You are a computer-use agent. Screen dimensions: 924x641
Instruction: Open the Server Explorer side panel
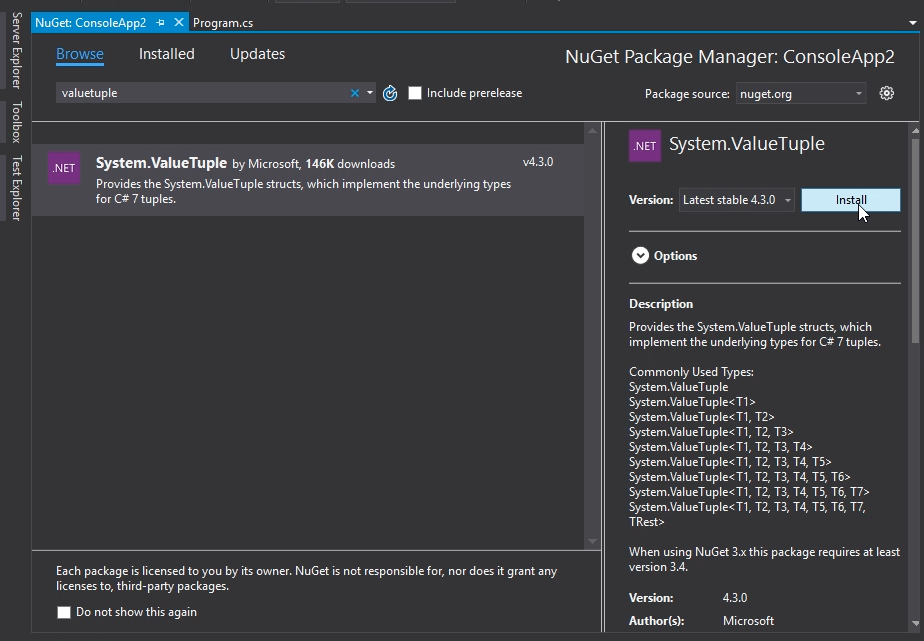coord(16,51)
